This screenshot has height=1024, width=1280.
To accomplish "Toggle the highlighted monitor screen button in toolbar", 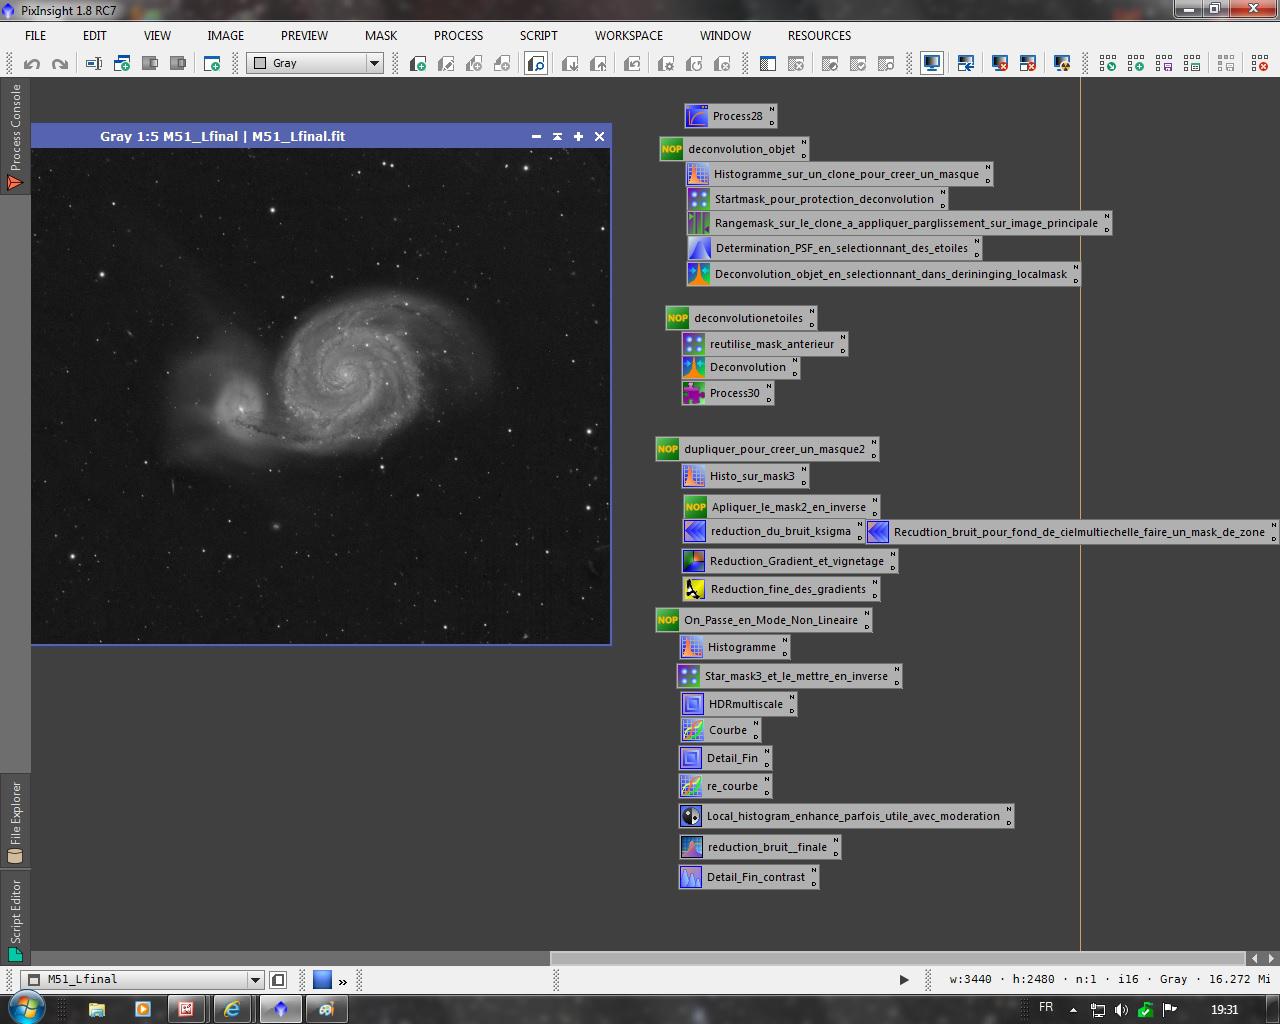I will click(x=931, y=64).
